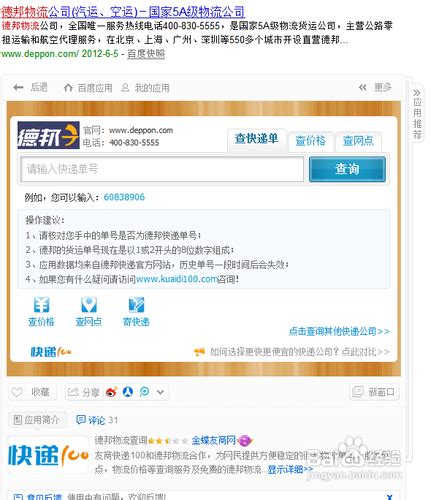Expand the 更多 chevron menu
Screen dimensions: 431x500
pos(363,88)
